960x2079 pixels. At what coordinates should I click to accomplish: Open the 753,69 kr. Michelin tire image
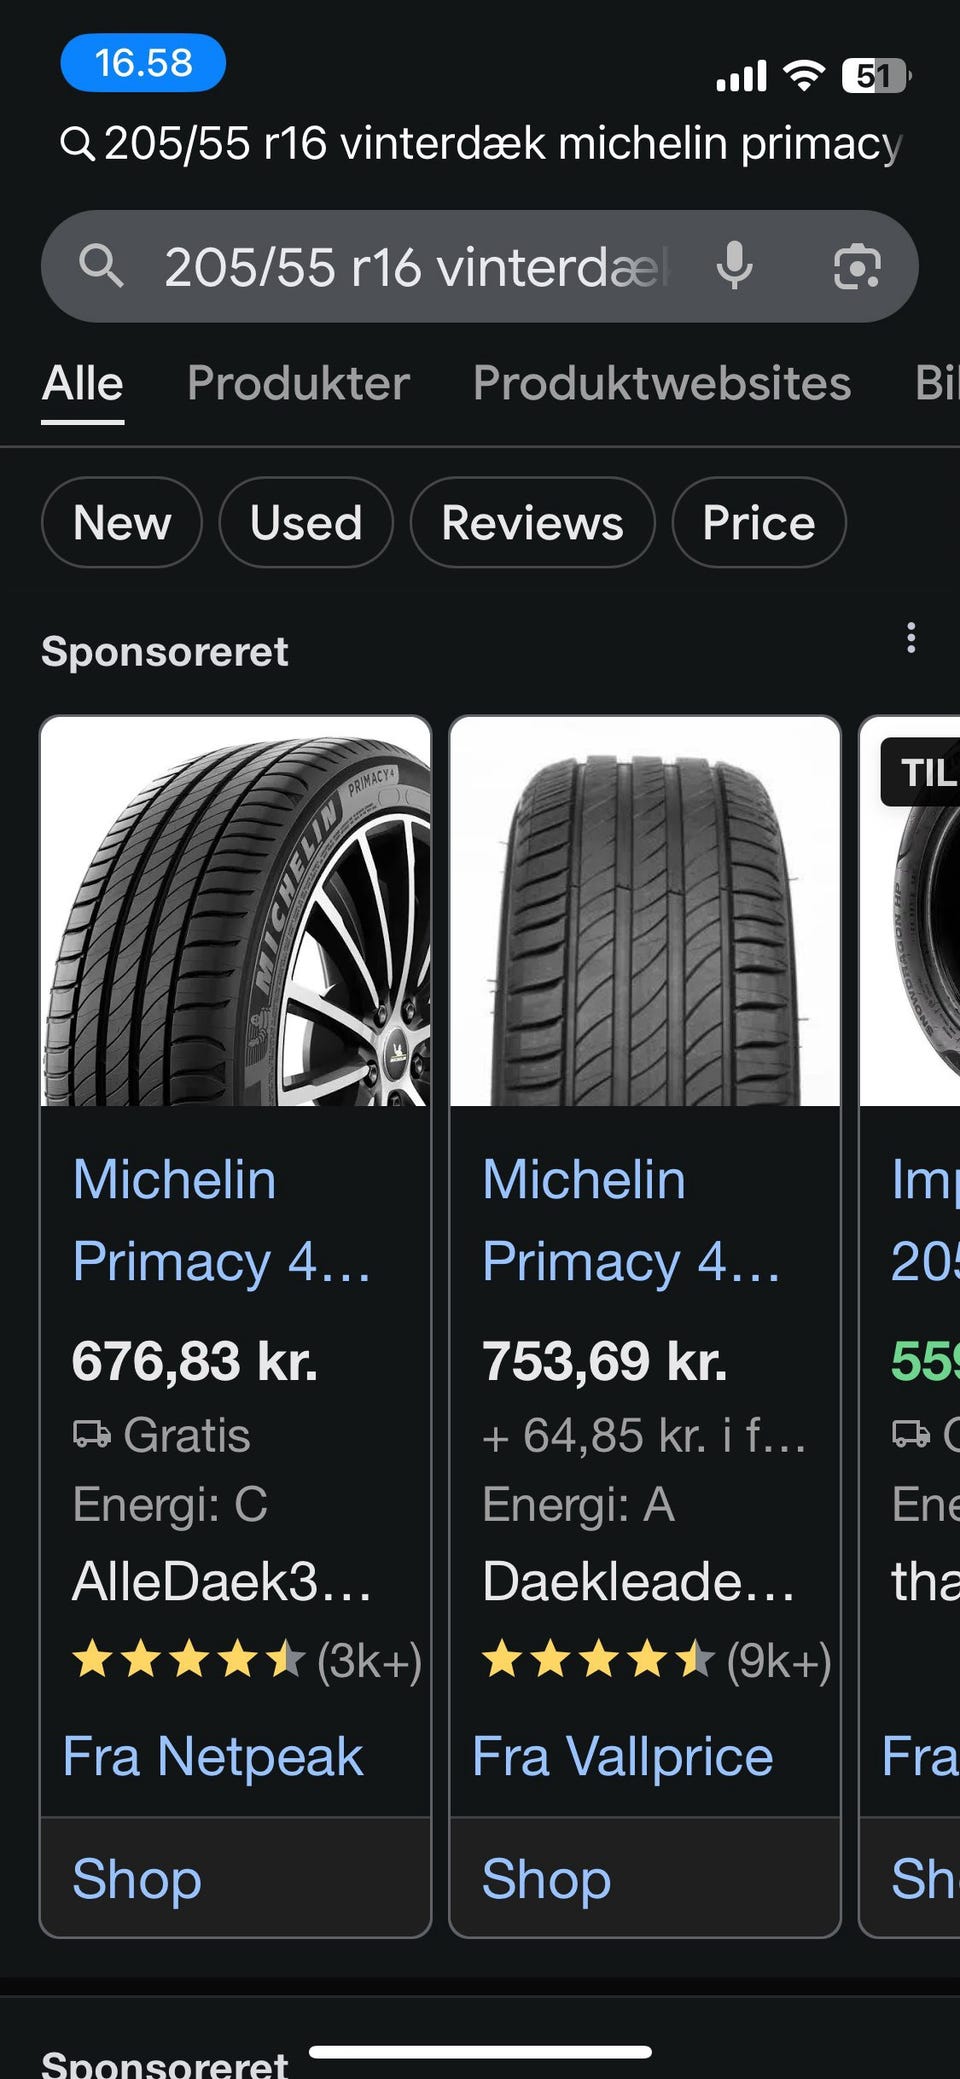645,911
